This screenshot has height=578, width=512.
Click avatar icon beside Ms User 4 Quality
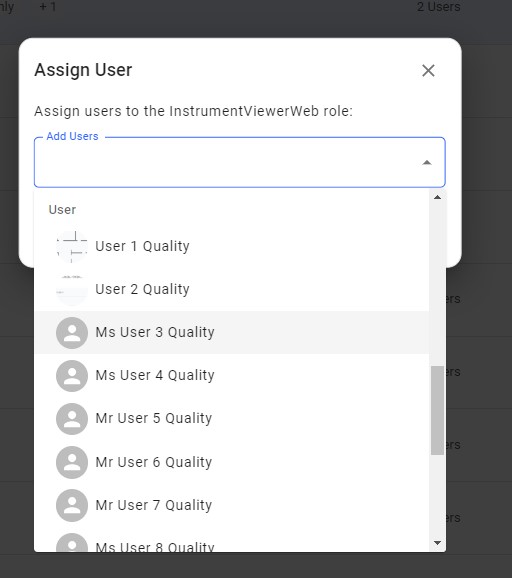point(72,376)
